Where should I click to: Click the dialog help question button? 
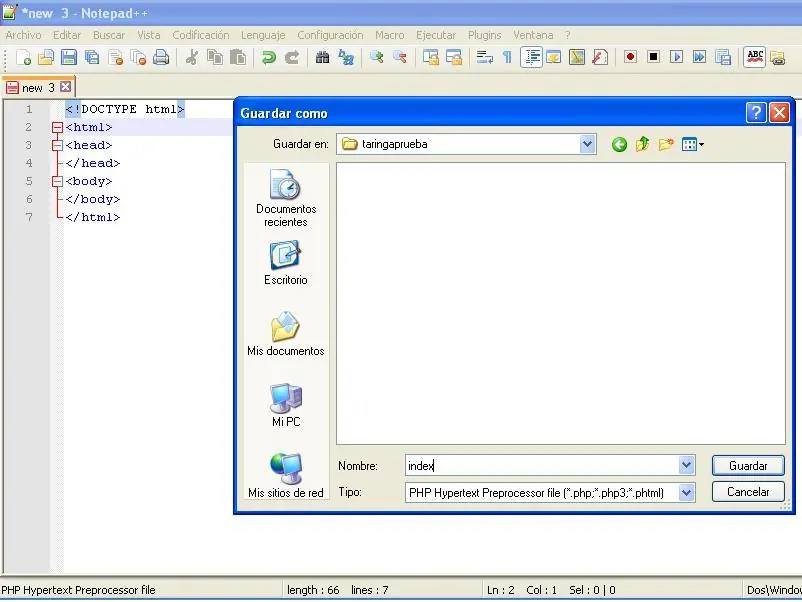pyautogui.click(x=756, y=113)
